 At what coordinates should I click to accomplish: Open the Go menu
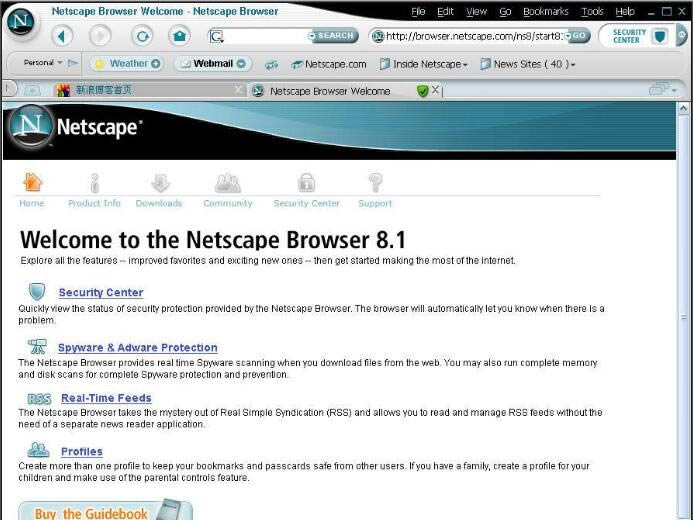pyautogui.click(x=505, y=12)
